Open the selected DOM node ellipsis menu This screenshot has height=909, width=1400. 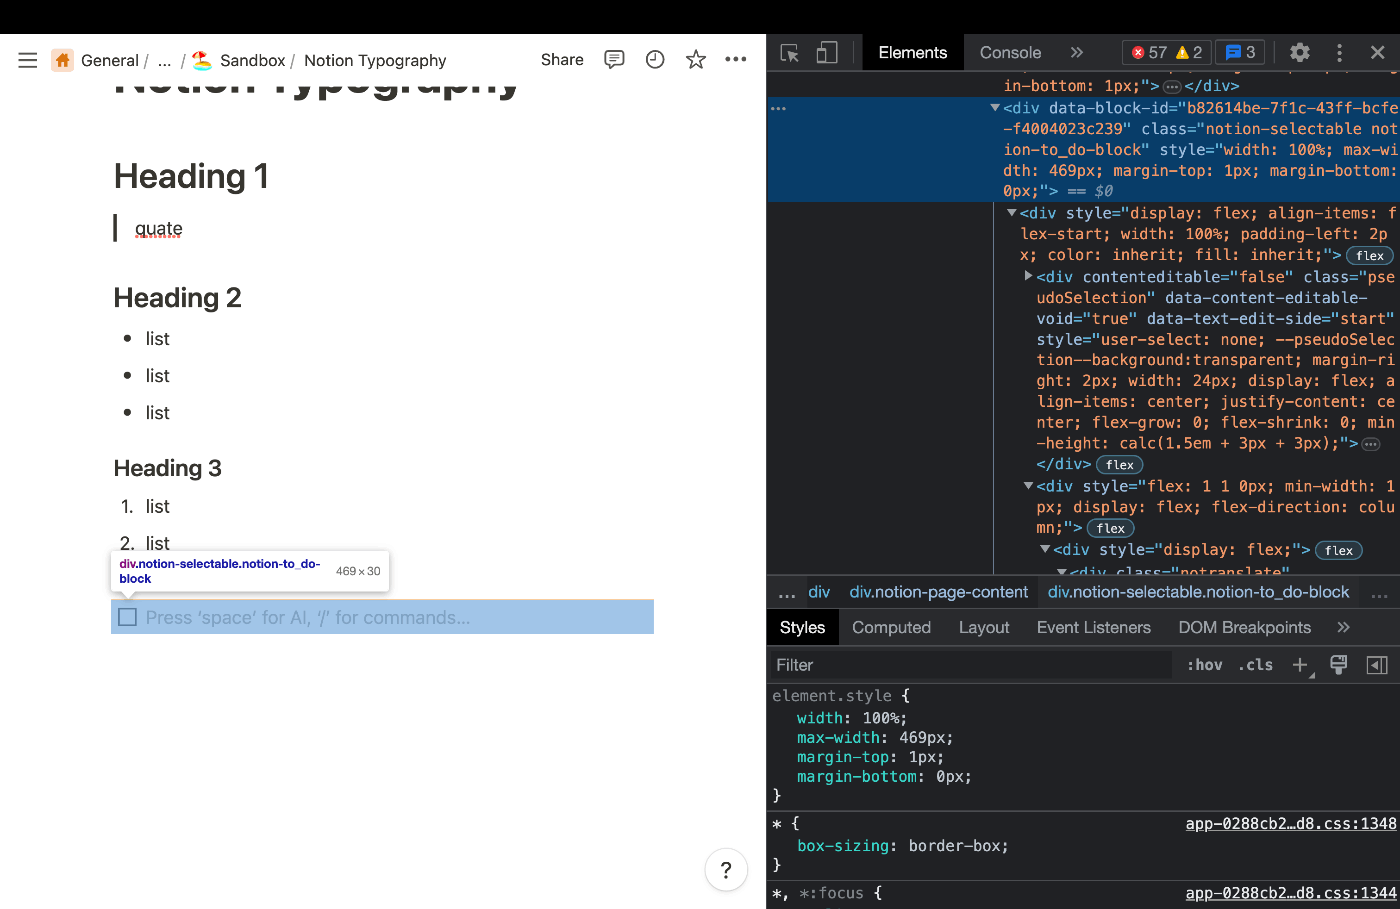(x=779, y=108)
